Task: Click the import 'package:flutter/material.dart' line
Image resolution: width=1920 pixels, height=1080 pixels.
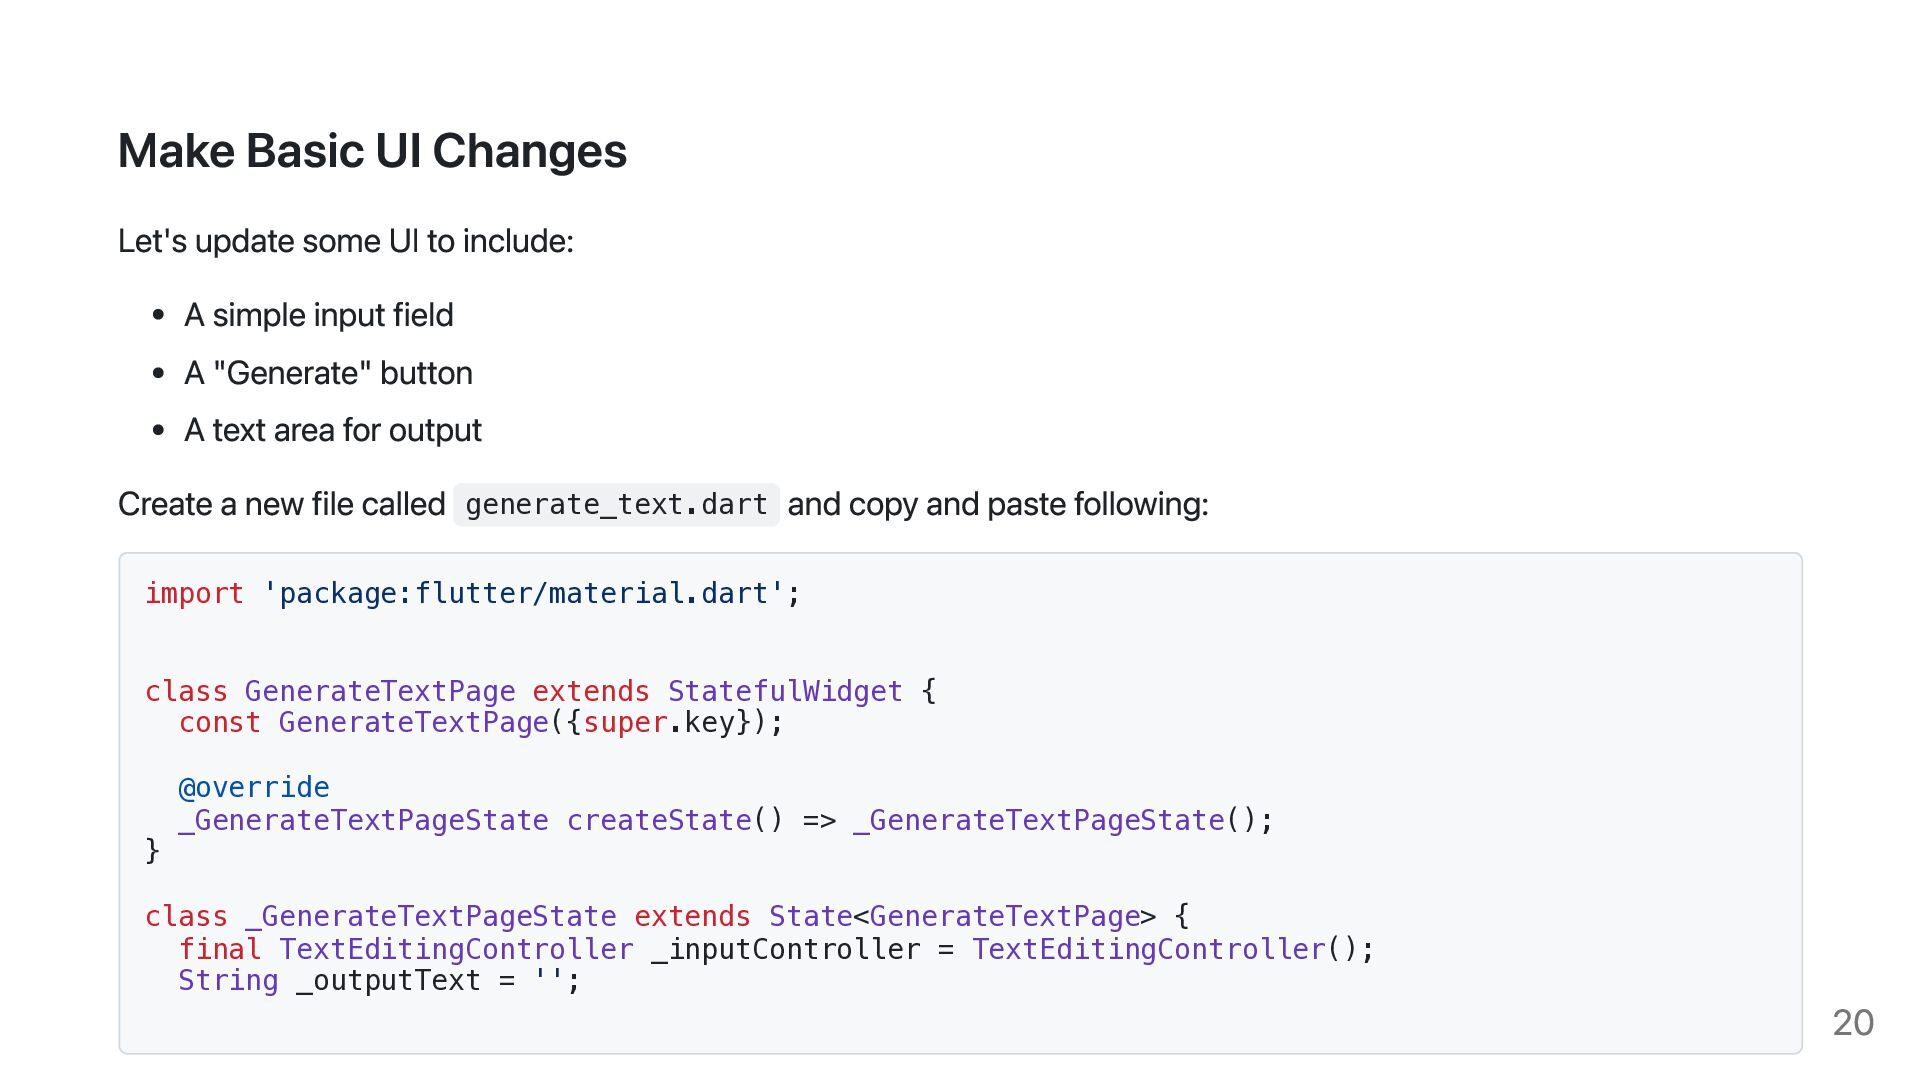Action: [473, 593]
